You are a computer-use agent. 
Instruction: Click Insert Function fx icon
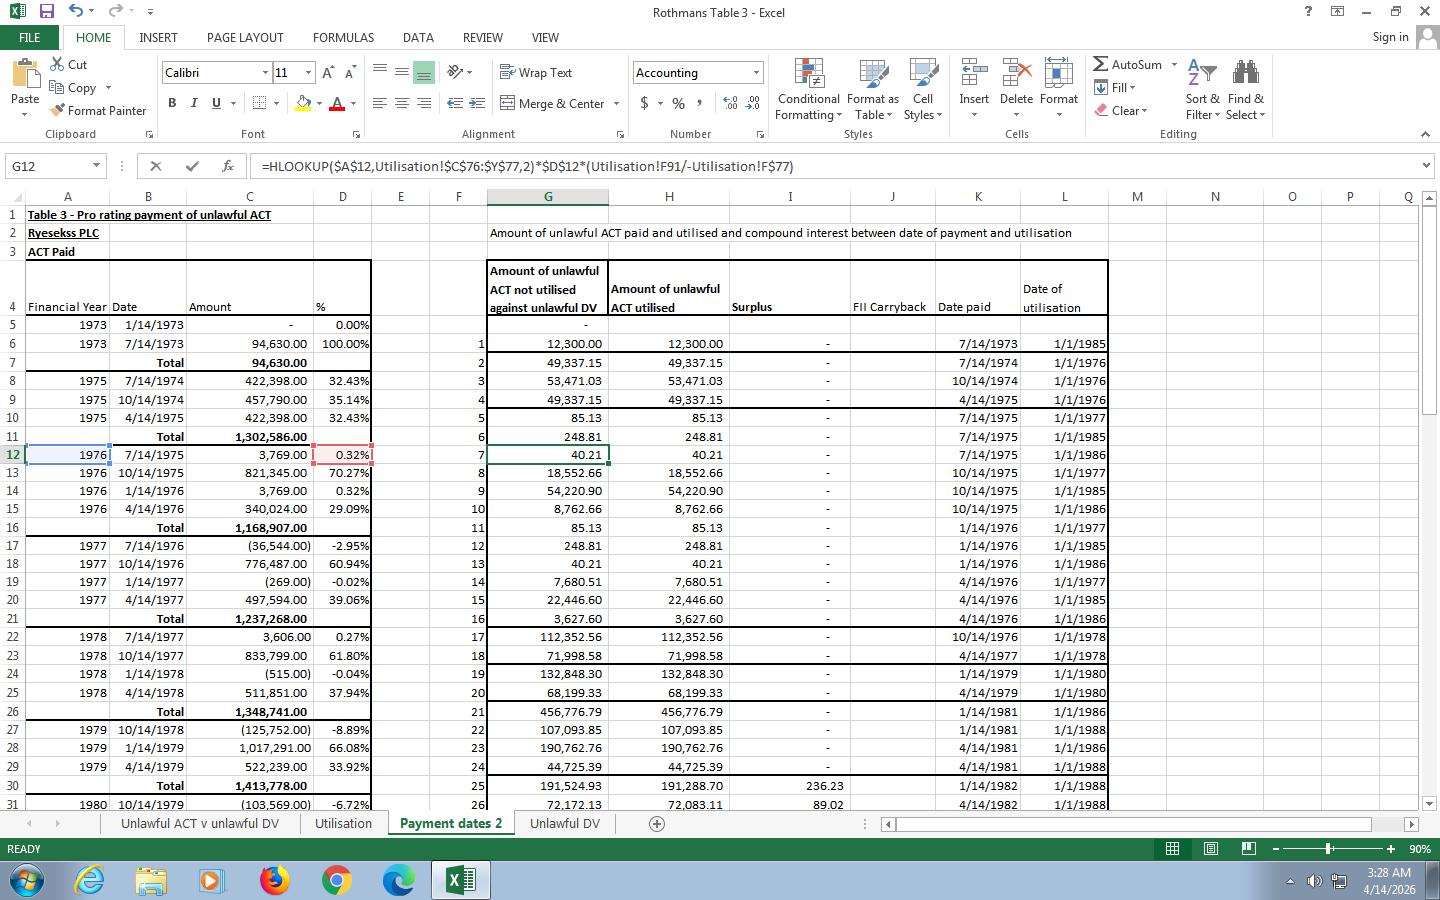pos(228,166)
